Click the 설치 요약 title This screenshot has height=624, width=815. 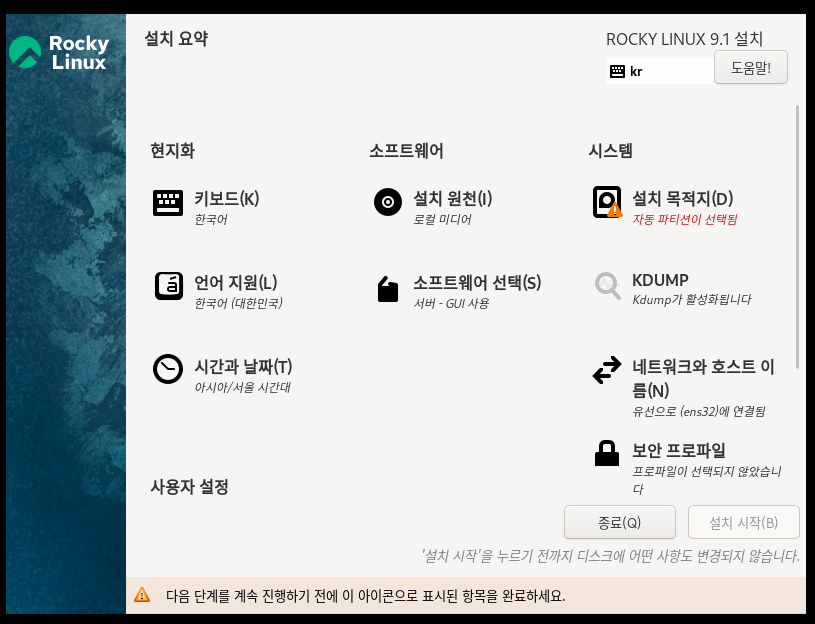176,38
